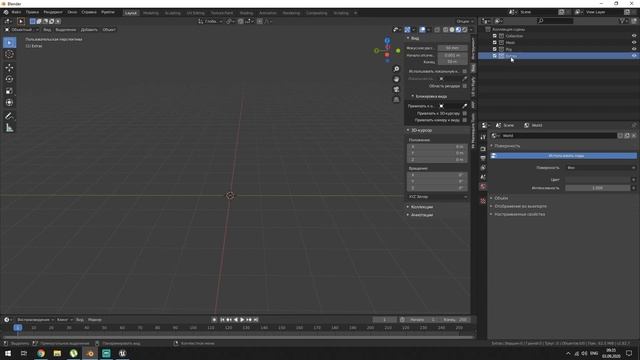Switch to the Sculpting workspace tab
640x360 pixels.
pyautogui.click(x=172, y=13)
